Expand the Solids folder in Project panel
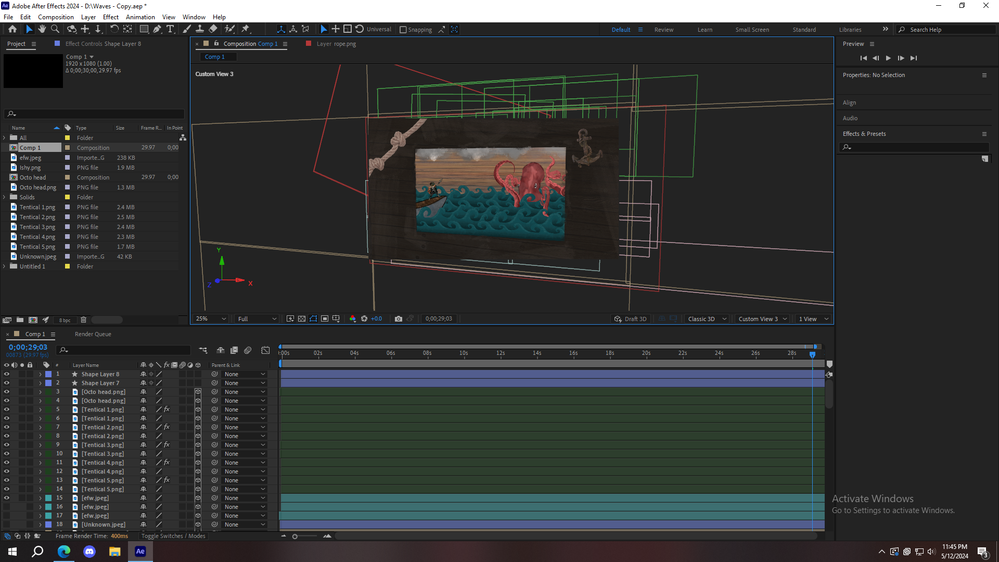999x562 pixels. [x=5, y=197]
